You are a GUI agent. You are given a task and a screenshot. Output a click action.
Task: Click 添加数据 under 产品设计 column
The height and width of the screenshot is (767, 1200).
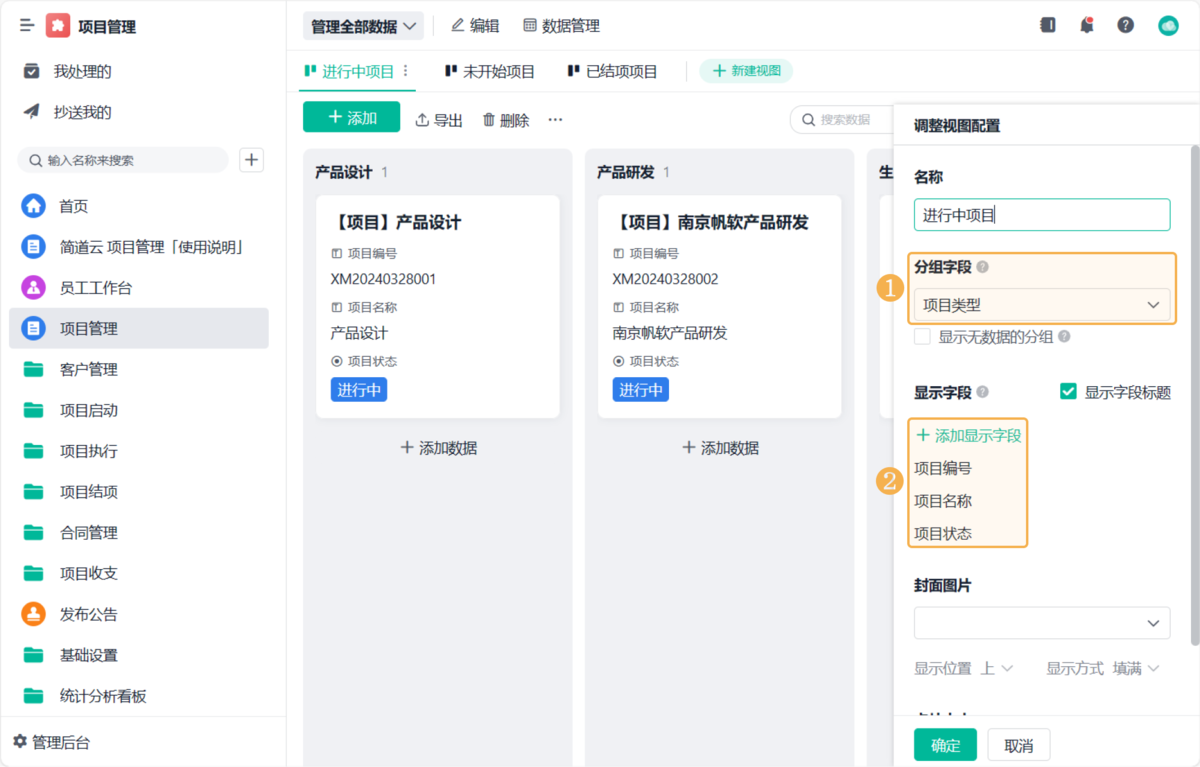[438, 448]
